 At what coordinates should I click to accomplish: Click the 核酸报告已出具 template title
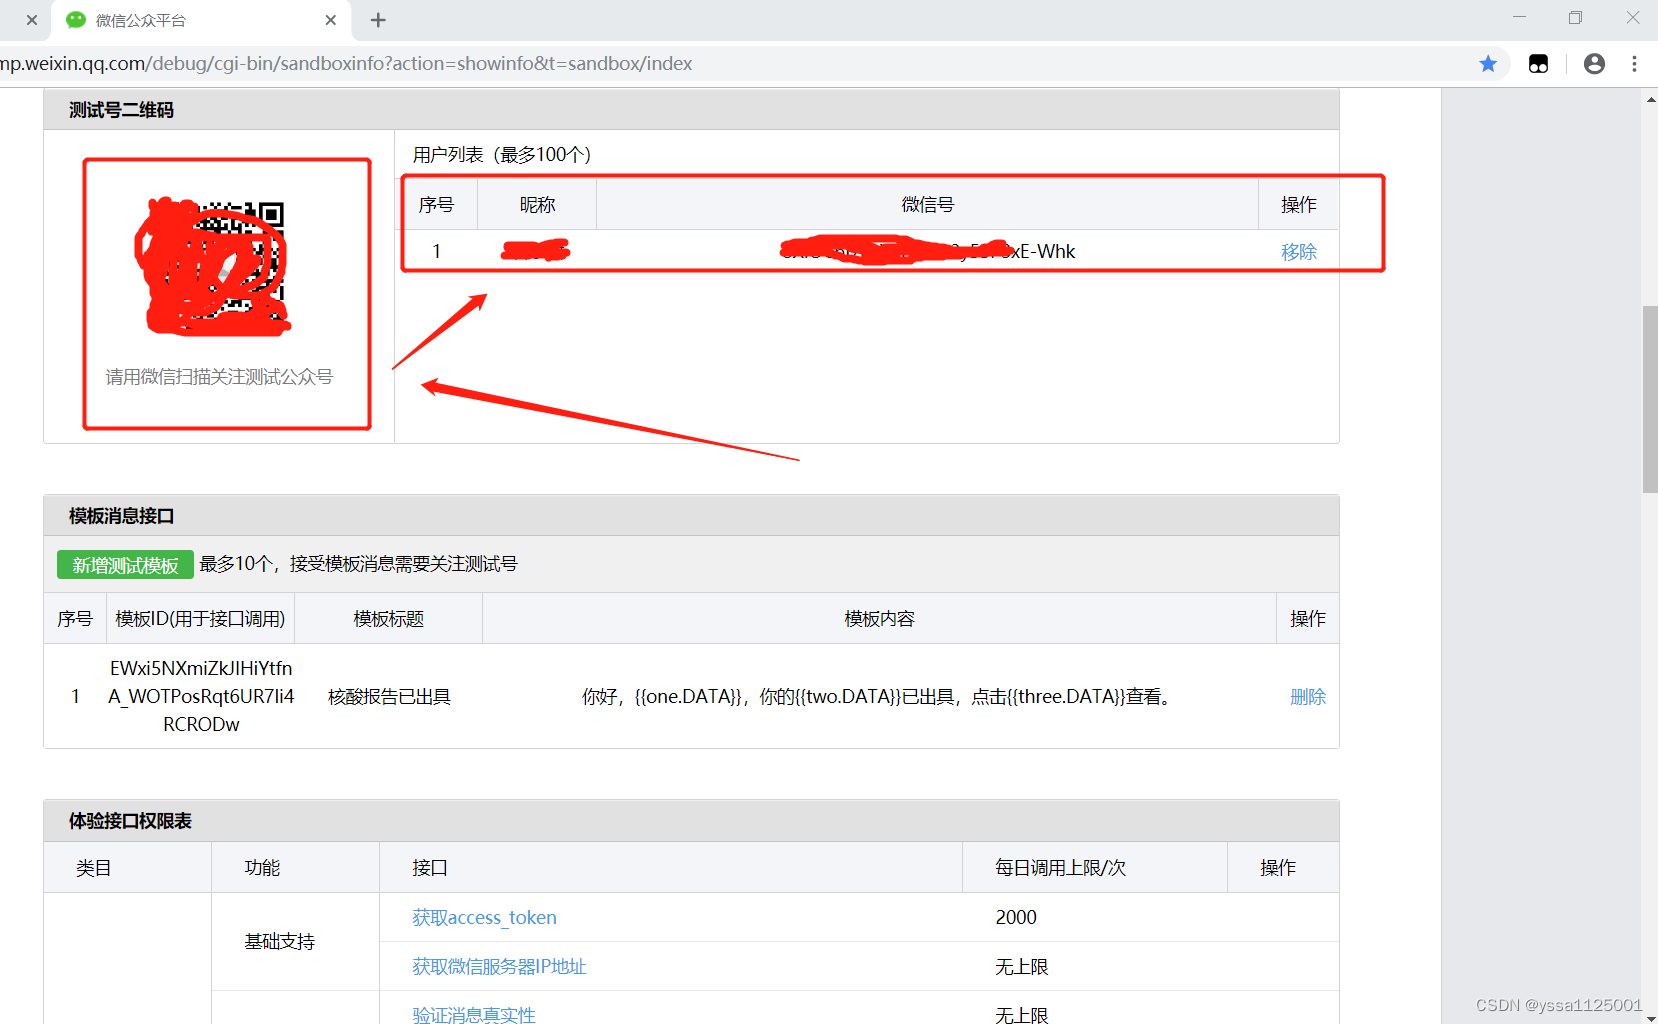point(389,697)
